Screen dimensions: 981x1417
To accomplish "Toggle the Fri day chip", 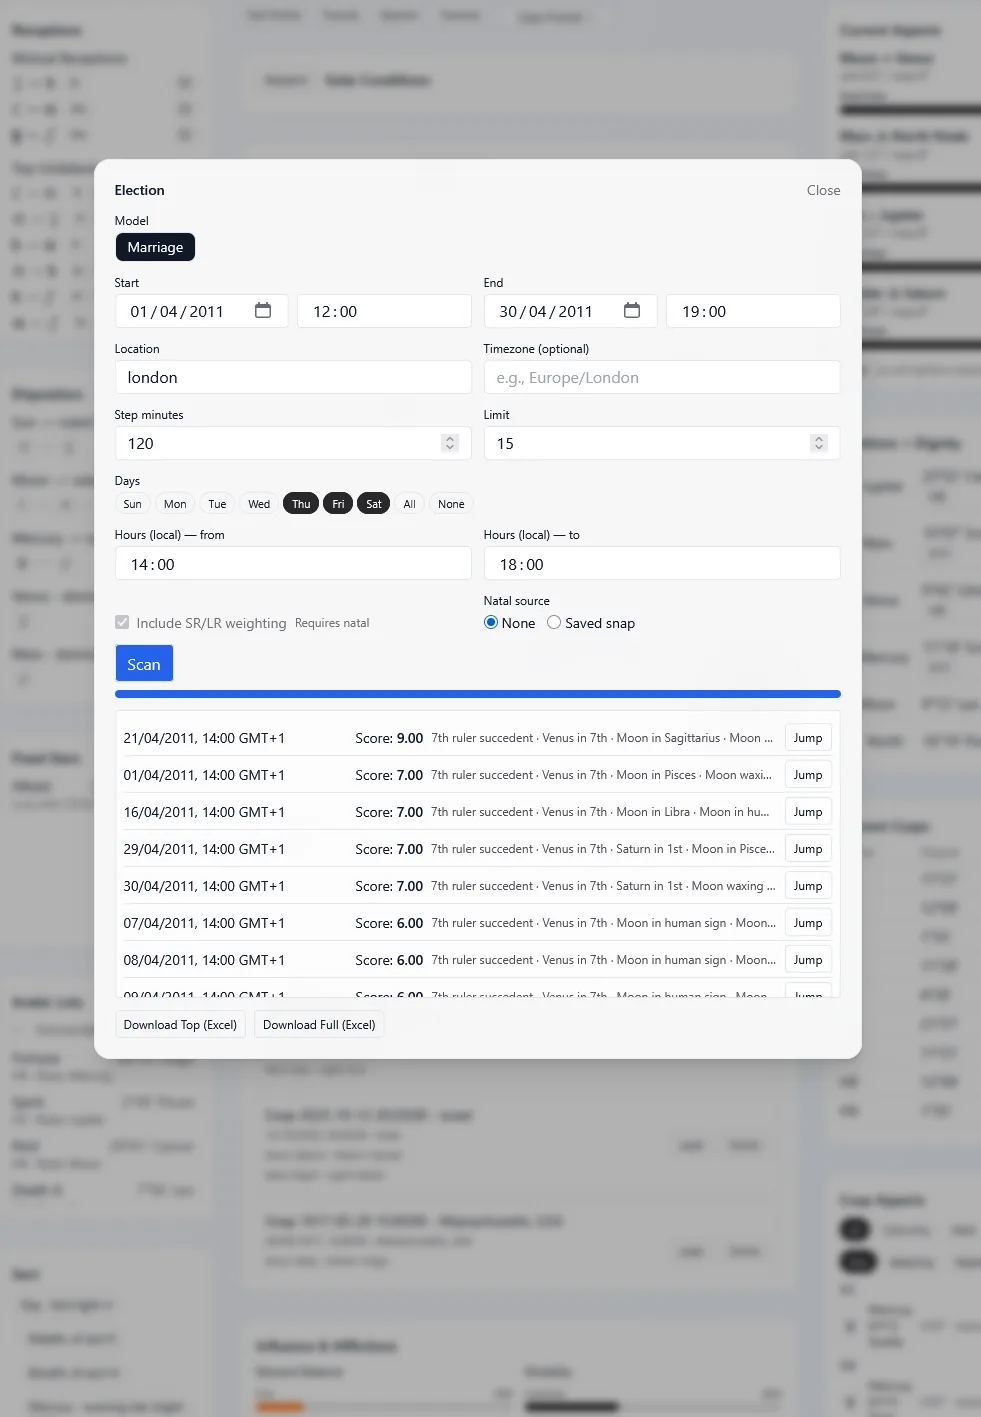I will click(338, 504).
